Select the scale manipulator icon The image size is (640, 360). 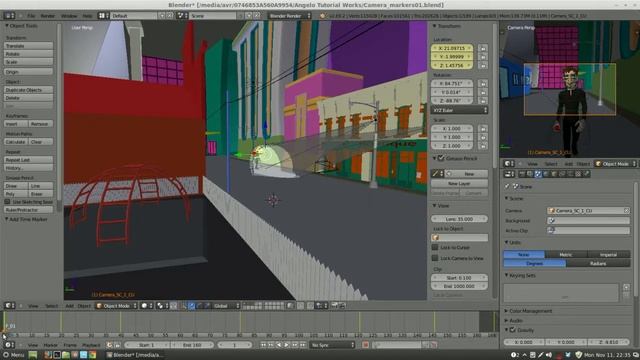207,306
